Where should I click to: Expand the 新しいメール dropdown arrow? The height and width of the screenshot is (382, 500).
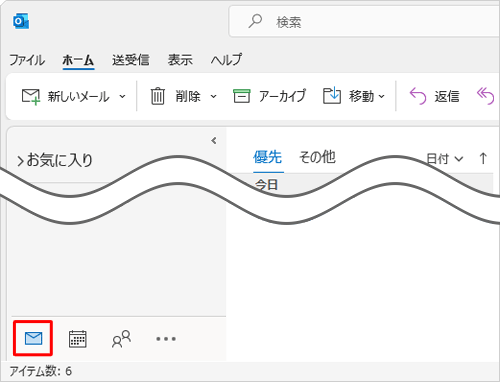(x=122, y=97)
